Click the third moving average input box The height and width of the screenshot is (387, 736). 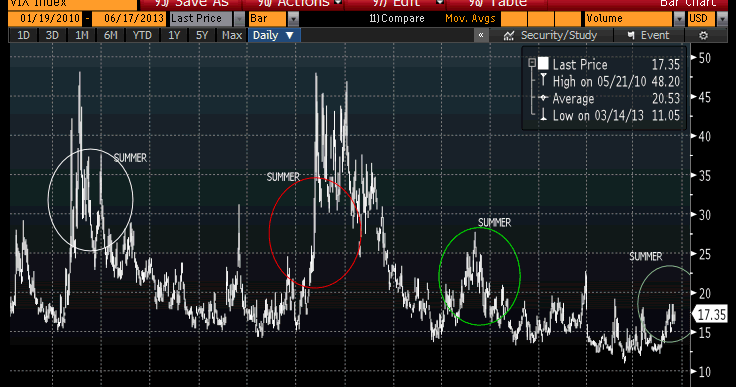tap(567, 19)
